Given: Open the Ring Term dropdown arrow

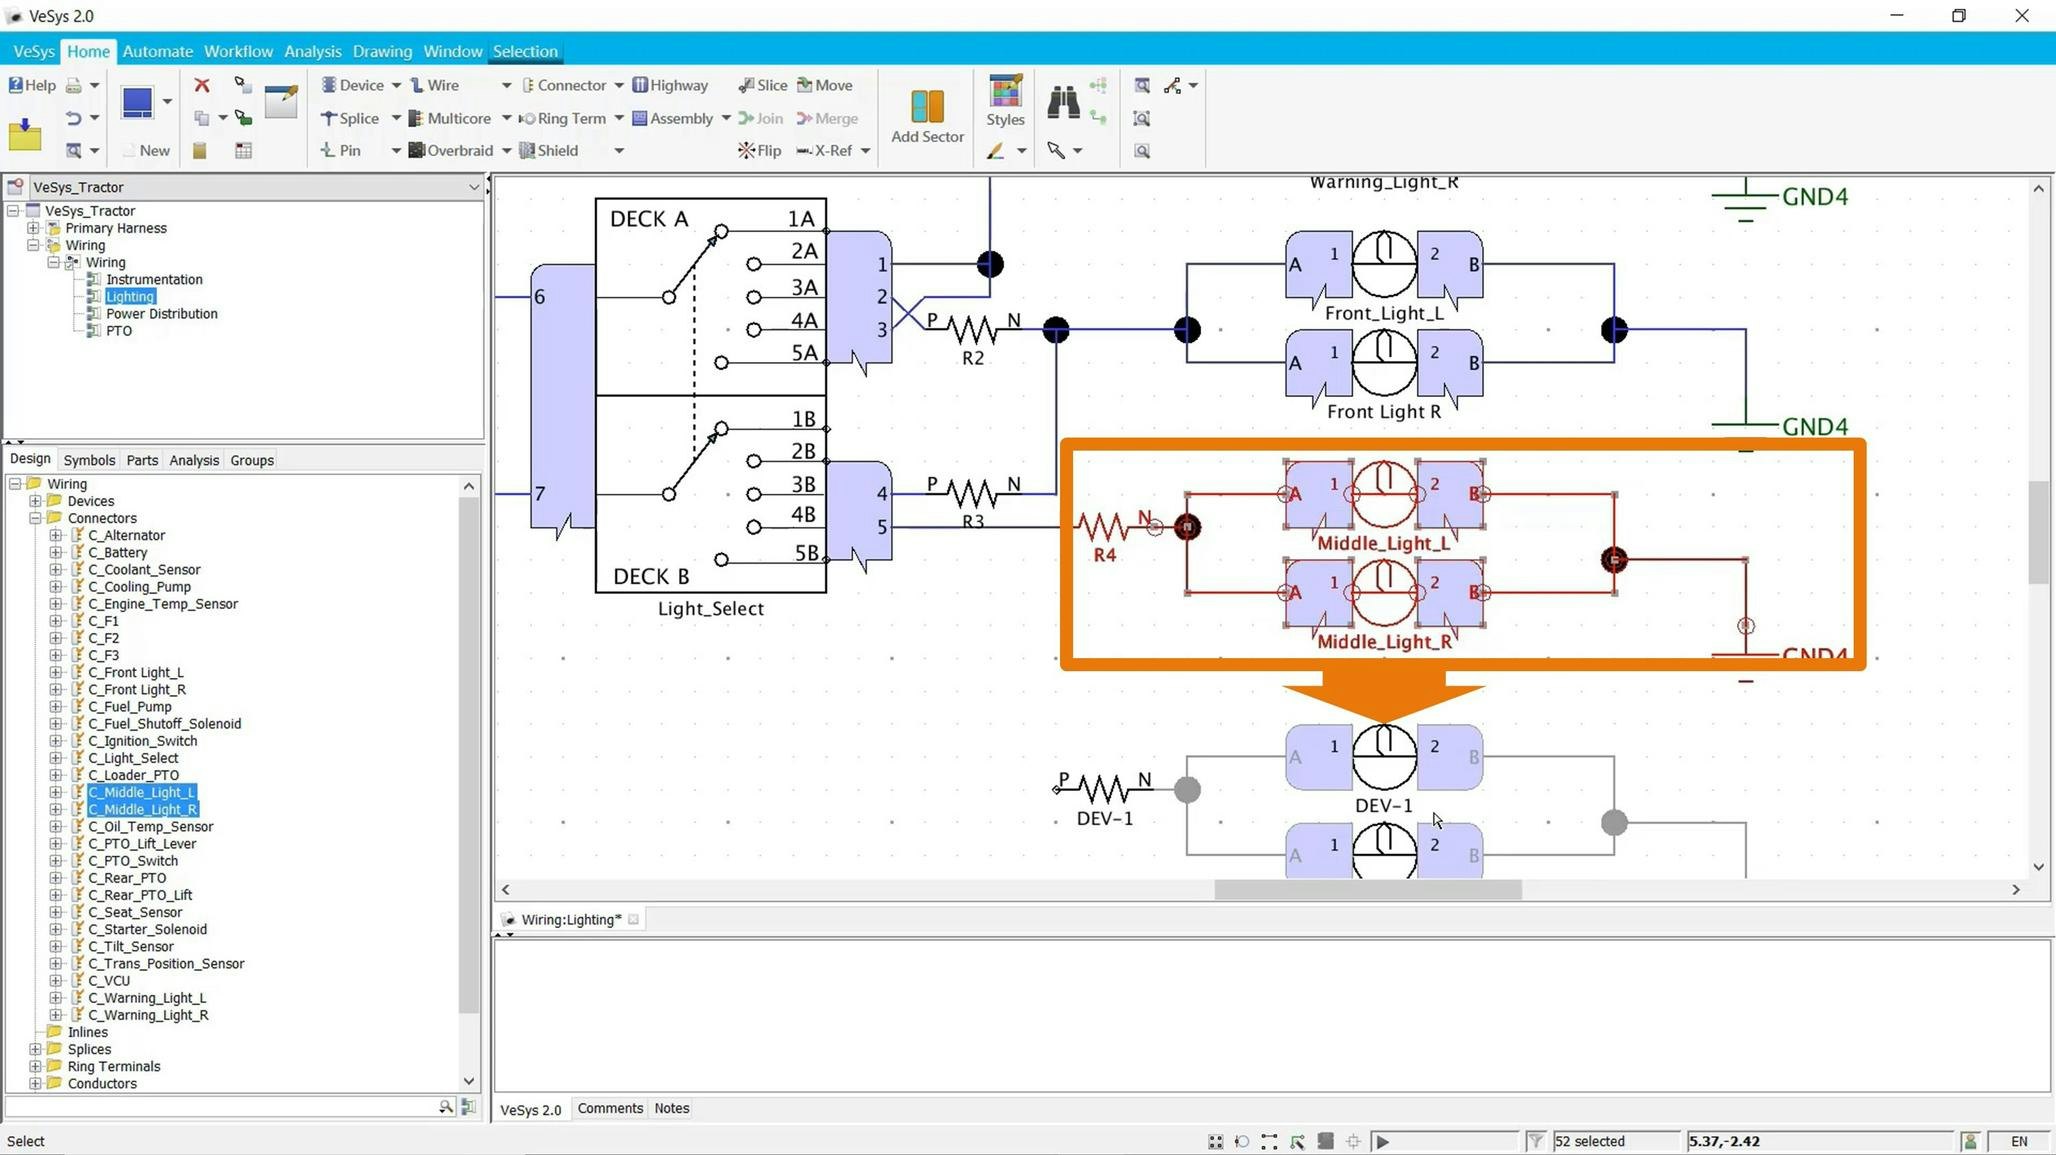Looking at the screenshot, I should point(617,118).
